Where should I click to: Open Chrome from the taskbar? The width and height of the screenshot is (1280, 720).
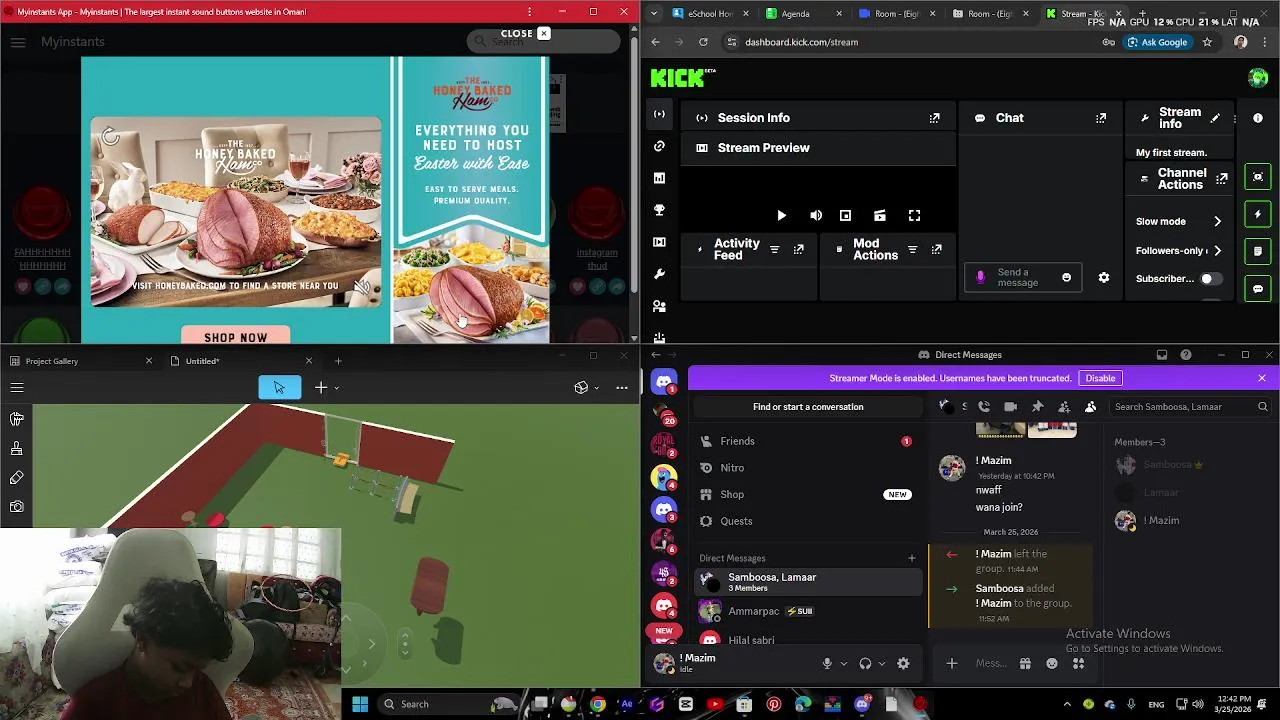pyautogui.click(x=597, y=704)
